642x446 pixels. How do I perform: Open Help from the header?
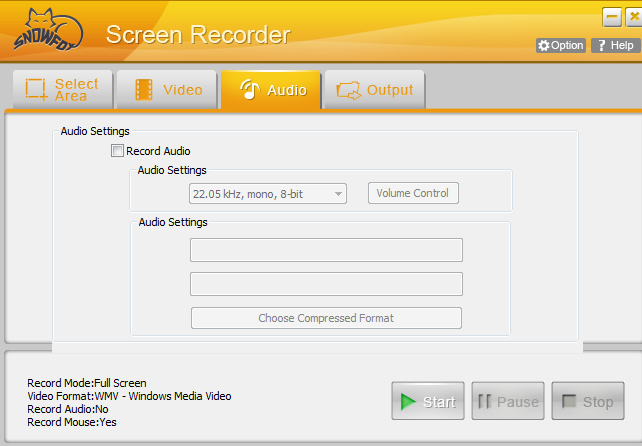[615, 45]
